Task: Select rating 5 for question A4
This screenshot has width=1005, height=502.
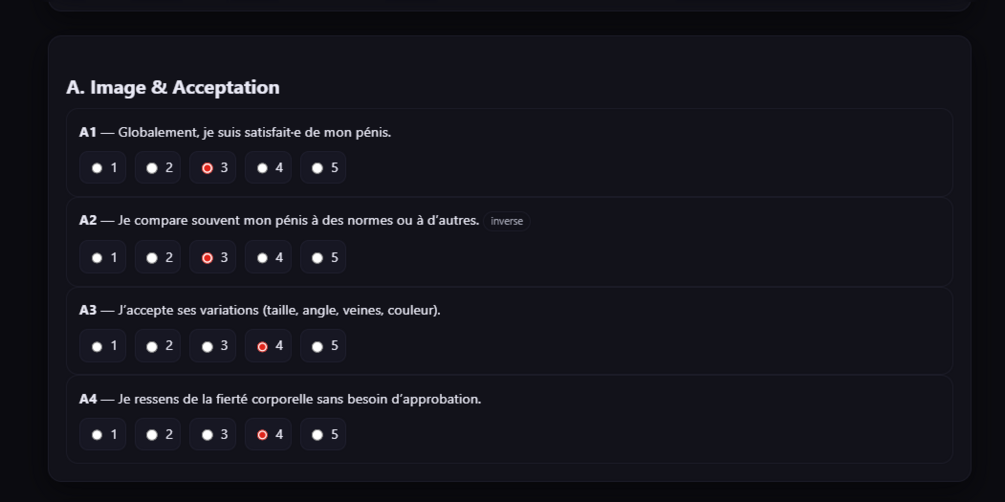Action: [x=323, y=435]
